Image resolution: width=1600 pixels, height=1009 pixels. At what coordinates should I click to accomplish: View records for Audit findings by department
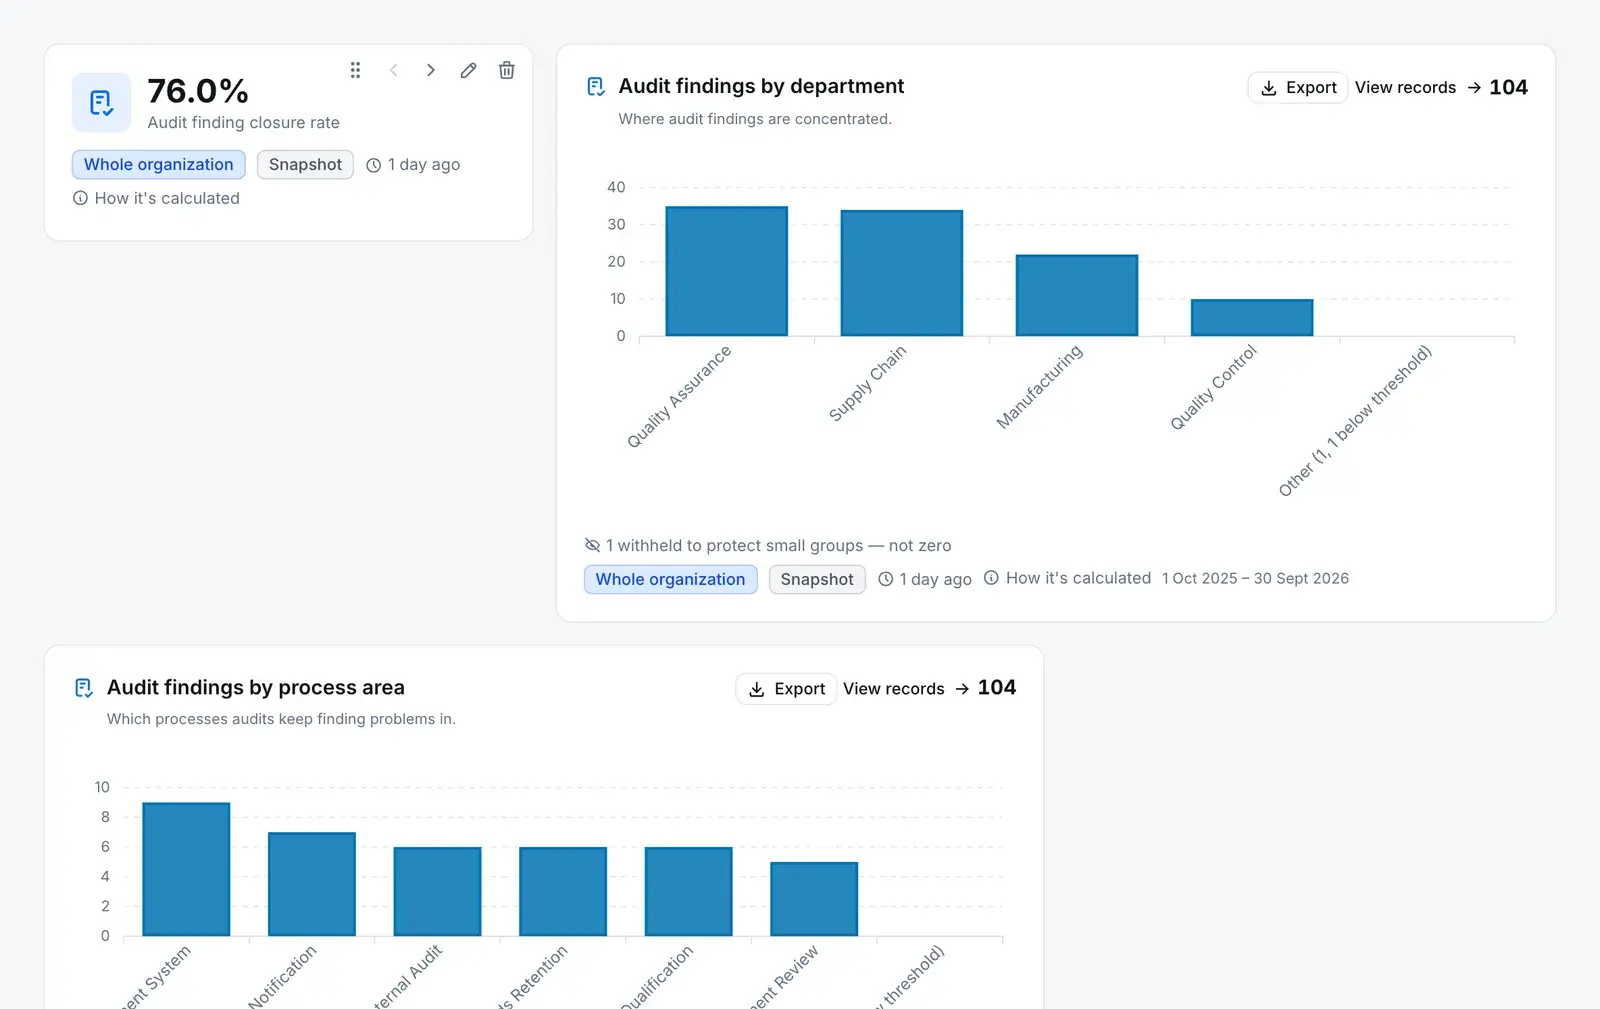pos(1418,88)
